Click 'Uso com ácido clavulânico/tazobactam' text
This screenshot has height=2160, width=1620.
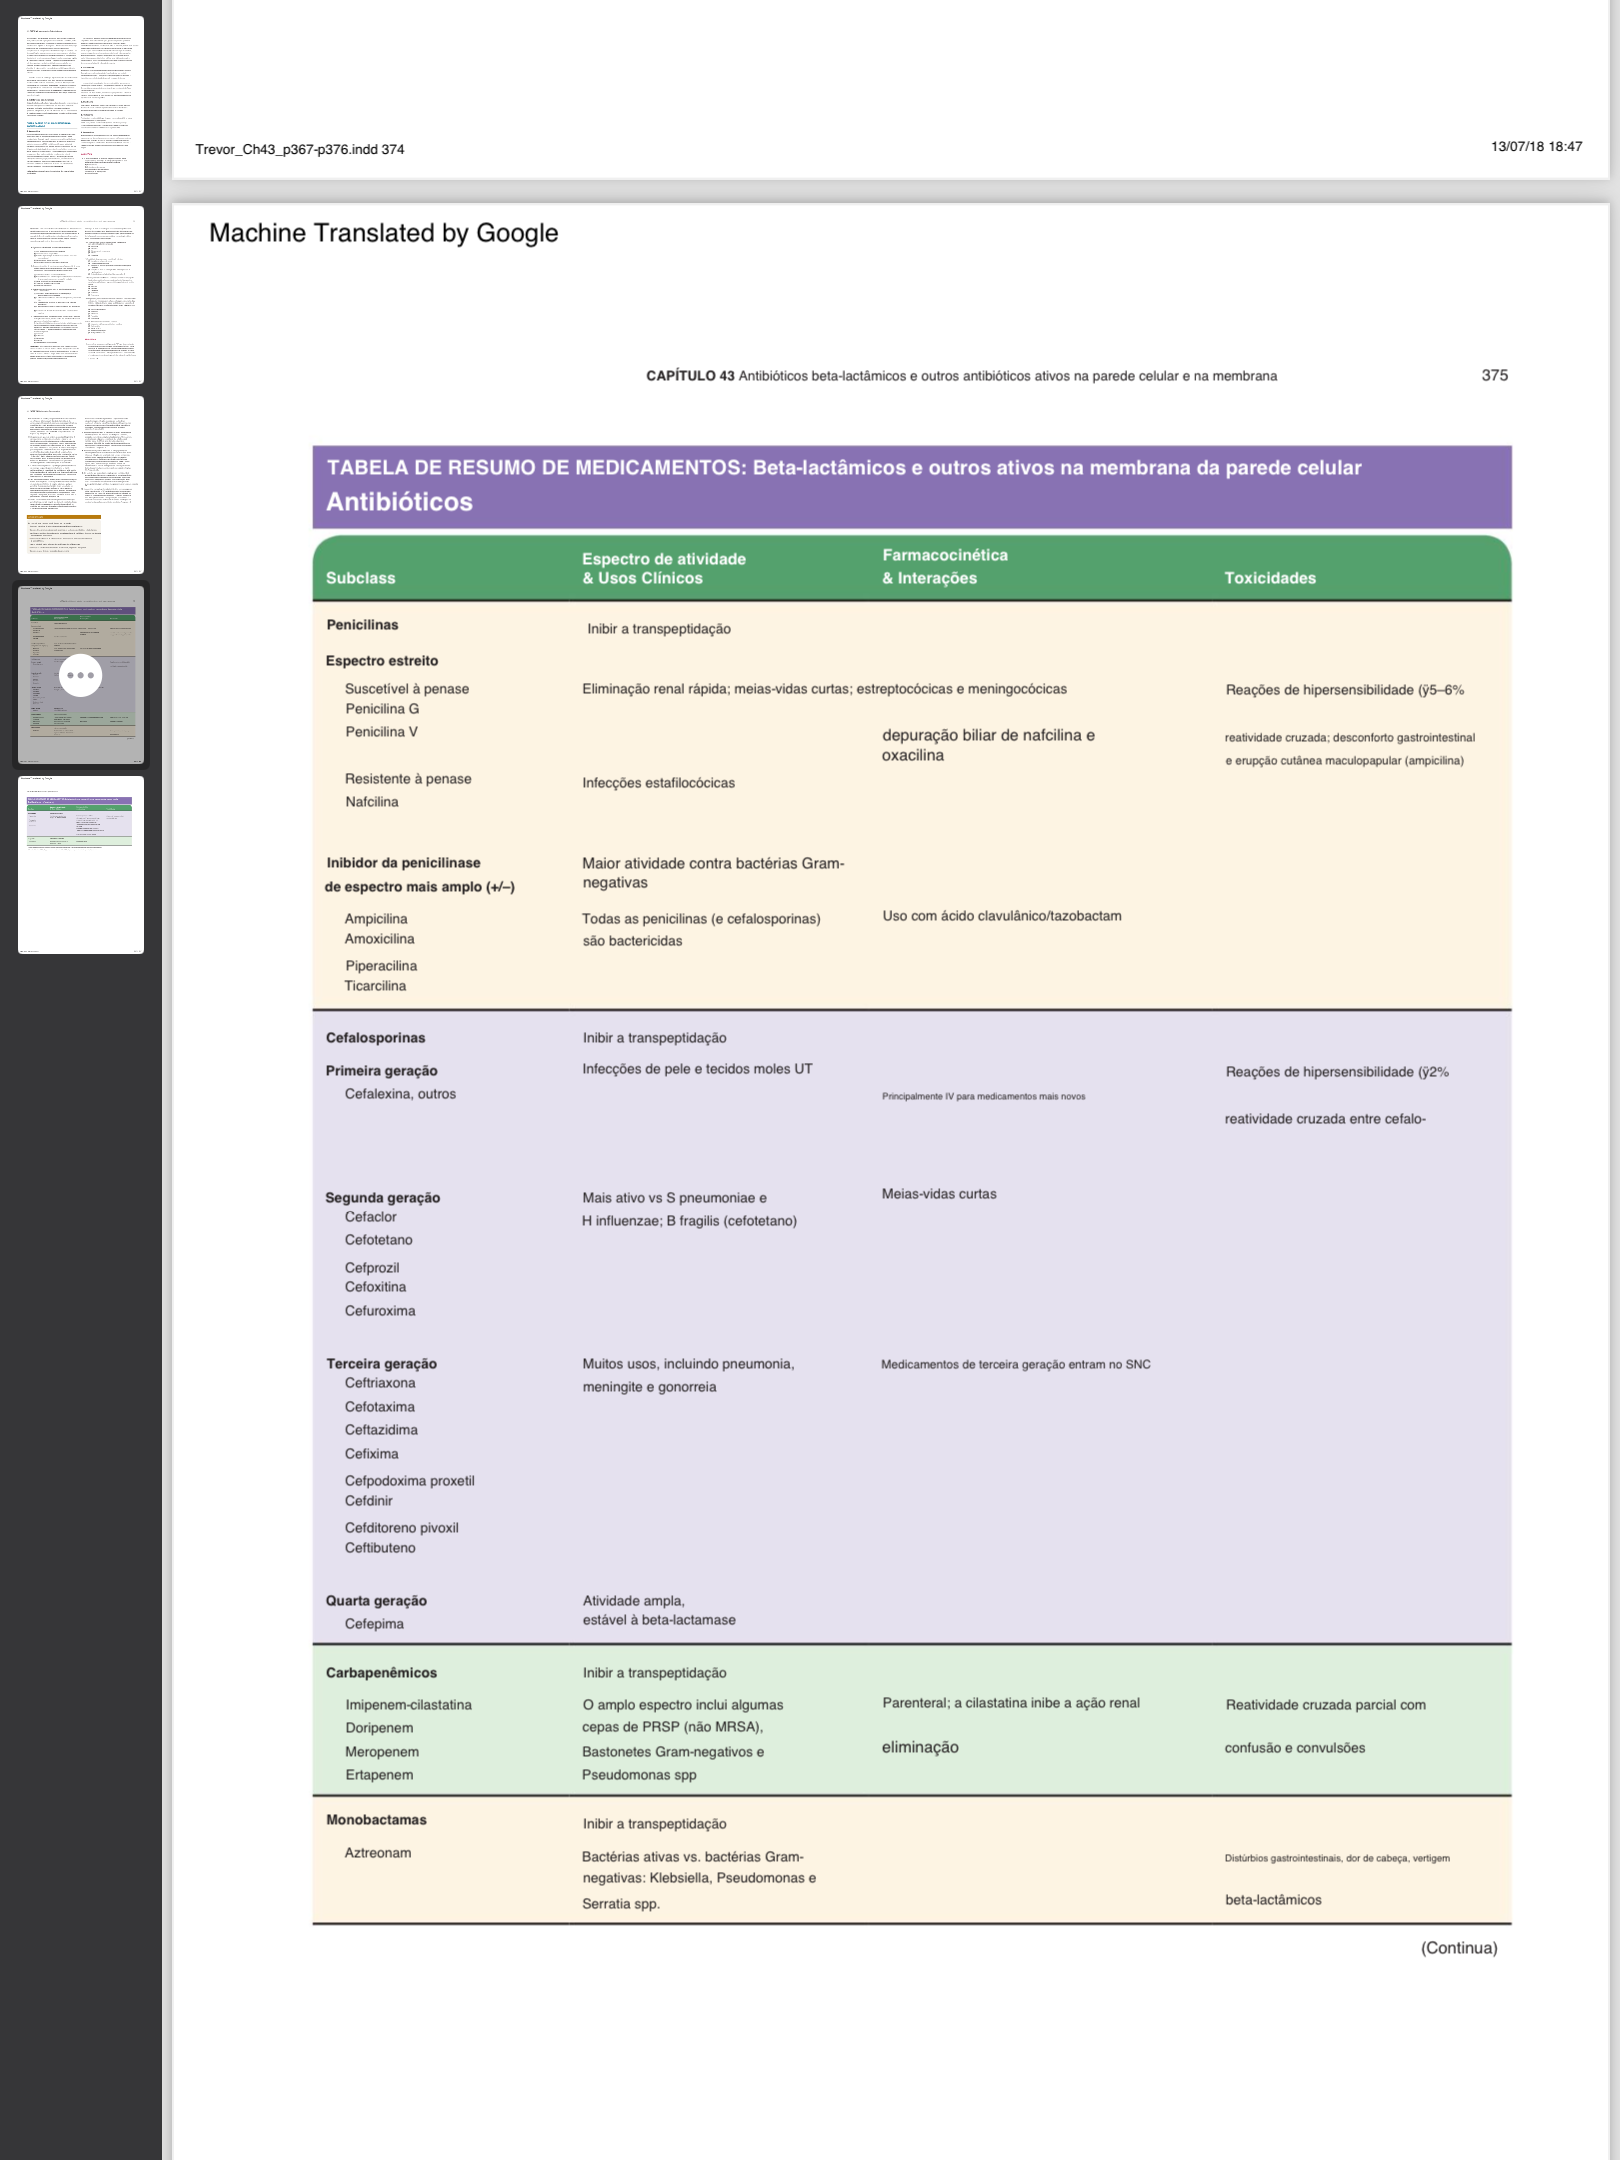tap(1002, 916)
